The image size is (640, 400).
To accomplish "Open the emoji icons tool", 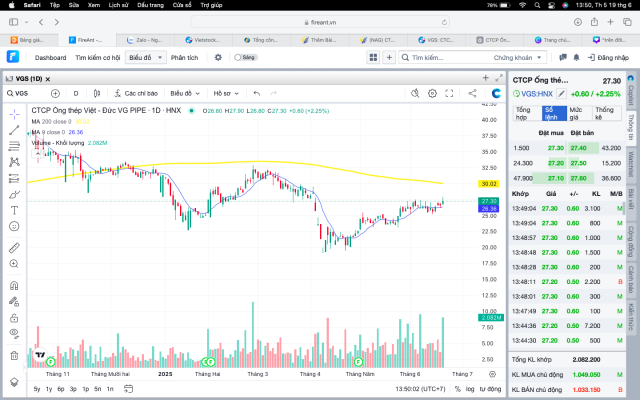I will coord(14,226).
